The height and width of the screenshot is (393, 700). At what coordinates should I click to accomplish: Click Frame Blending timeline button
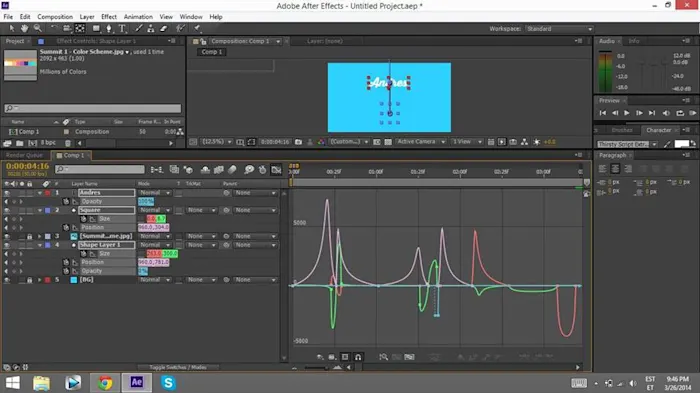tap(219, 170)
